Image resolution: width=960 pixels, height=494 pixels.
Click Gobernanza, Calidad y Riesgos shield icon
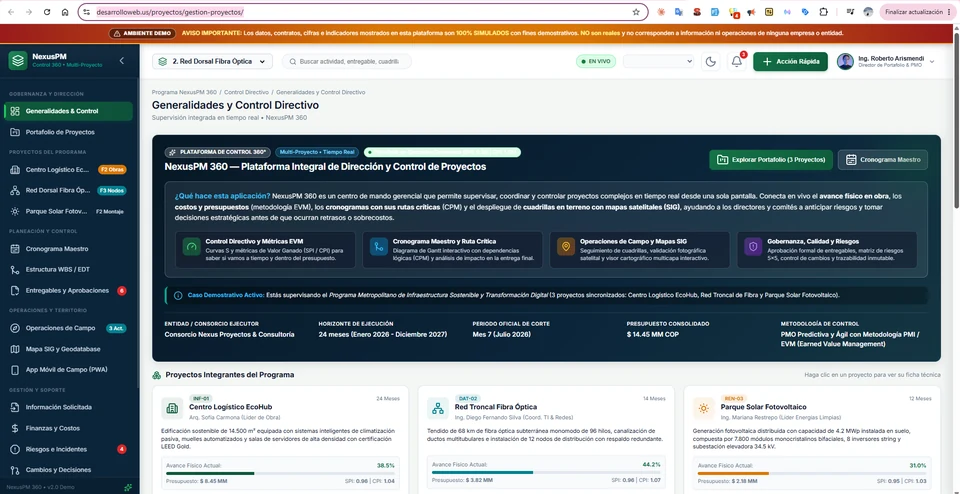pos(752,247)
